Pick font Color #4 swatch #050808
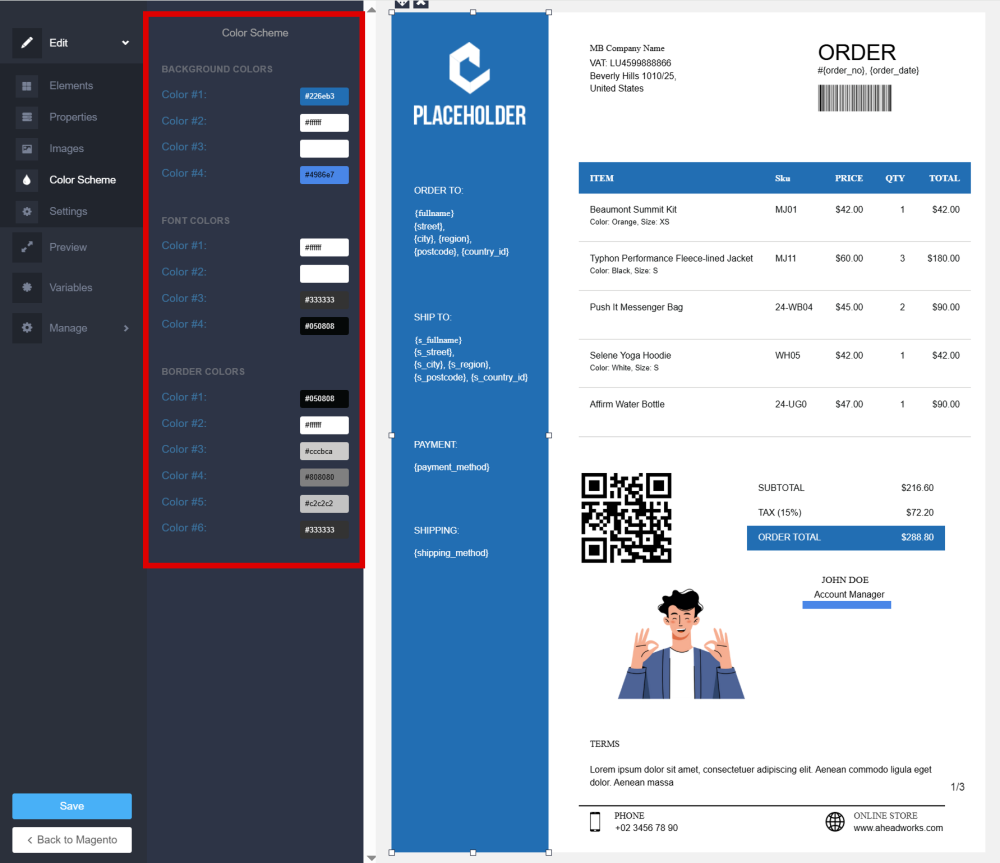This screenshot has height=863, width=1000. point(324,326)
